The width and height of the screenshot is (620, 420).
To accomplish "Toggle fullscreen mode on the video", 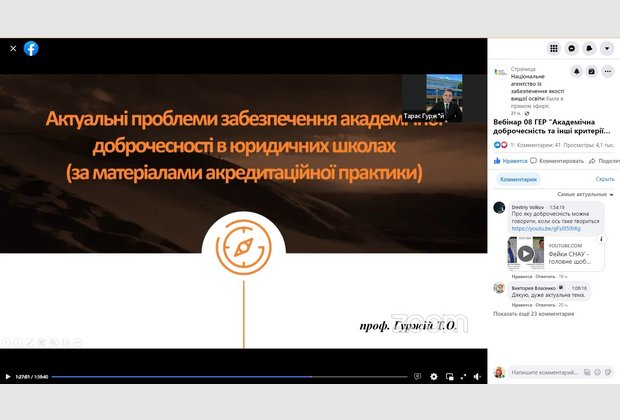I will pos(465,377).
